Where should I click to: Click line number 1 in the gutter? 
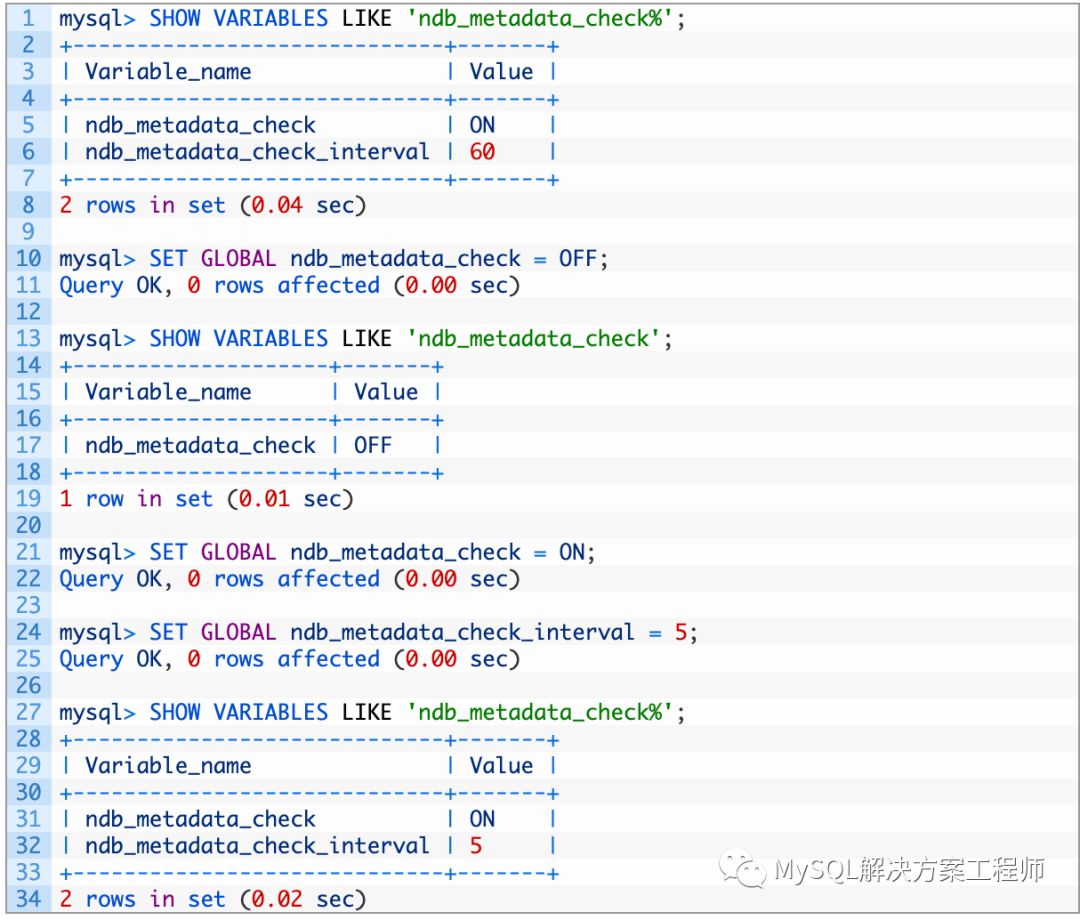coord(28,18)
